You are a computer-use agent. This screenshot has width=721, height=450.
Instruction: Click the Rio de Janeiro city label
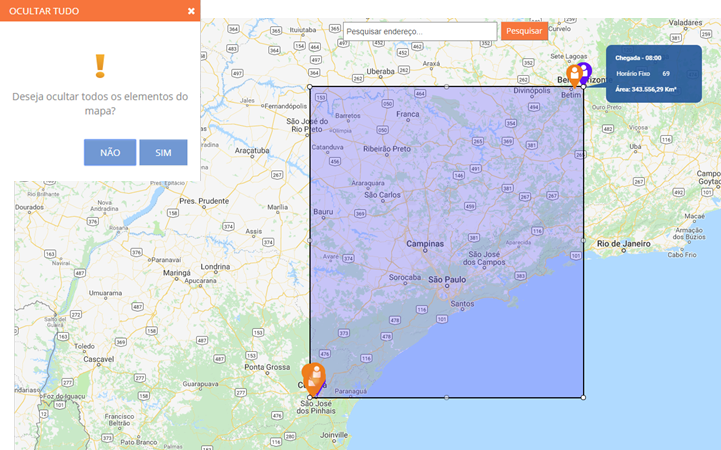(624, 244)
